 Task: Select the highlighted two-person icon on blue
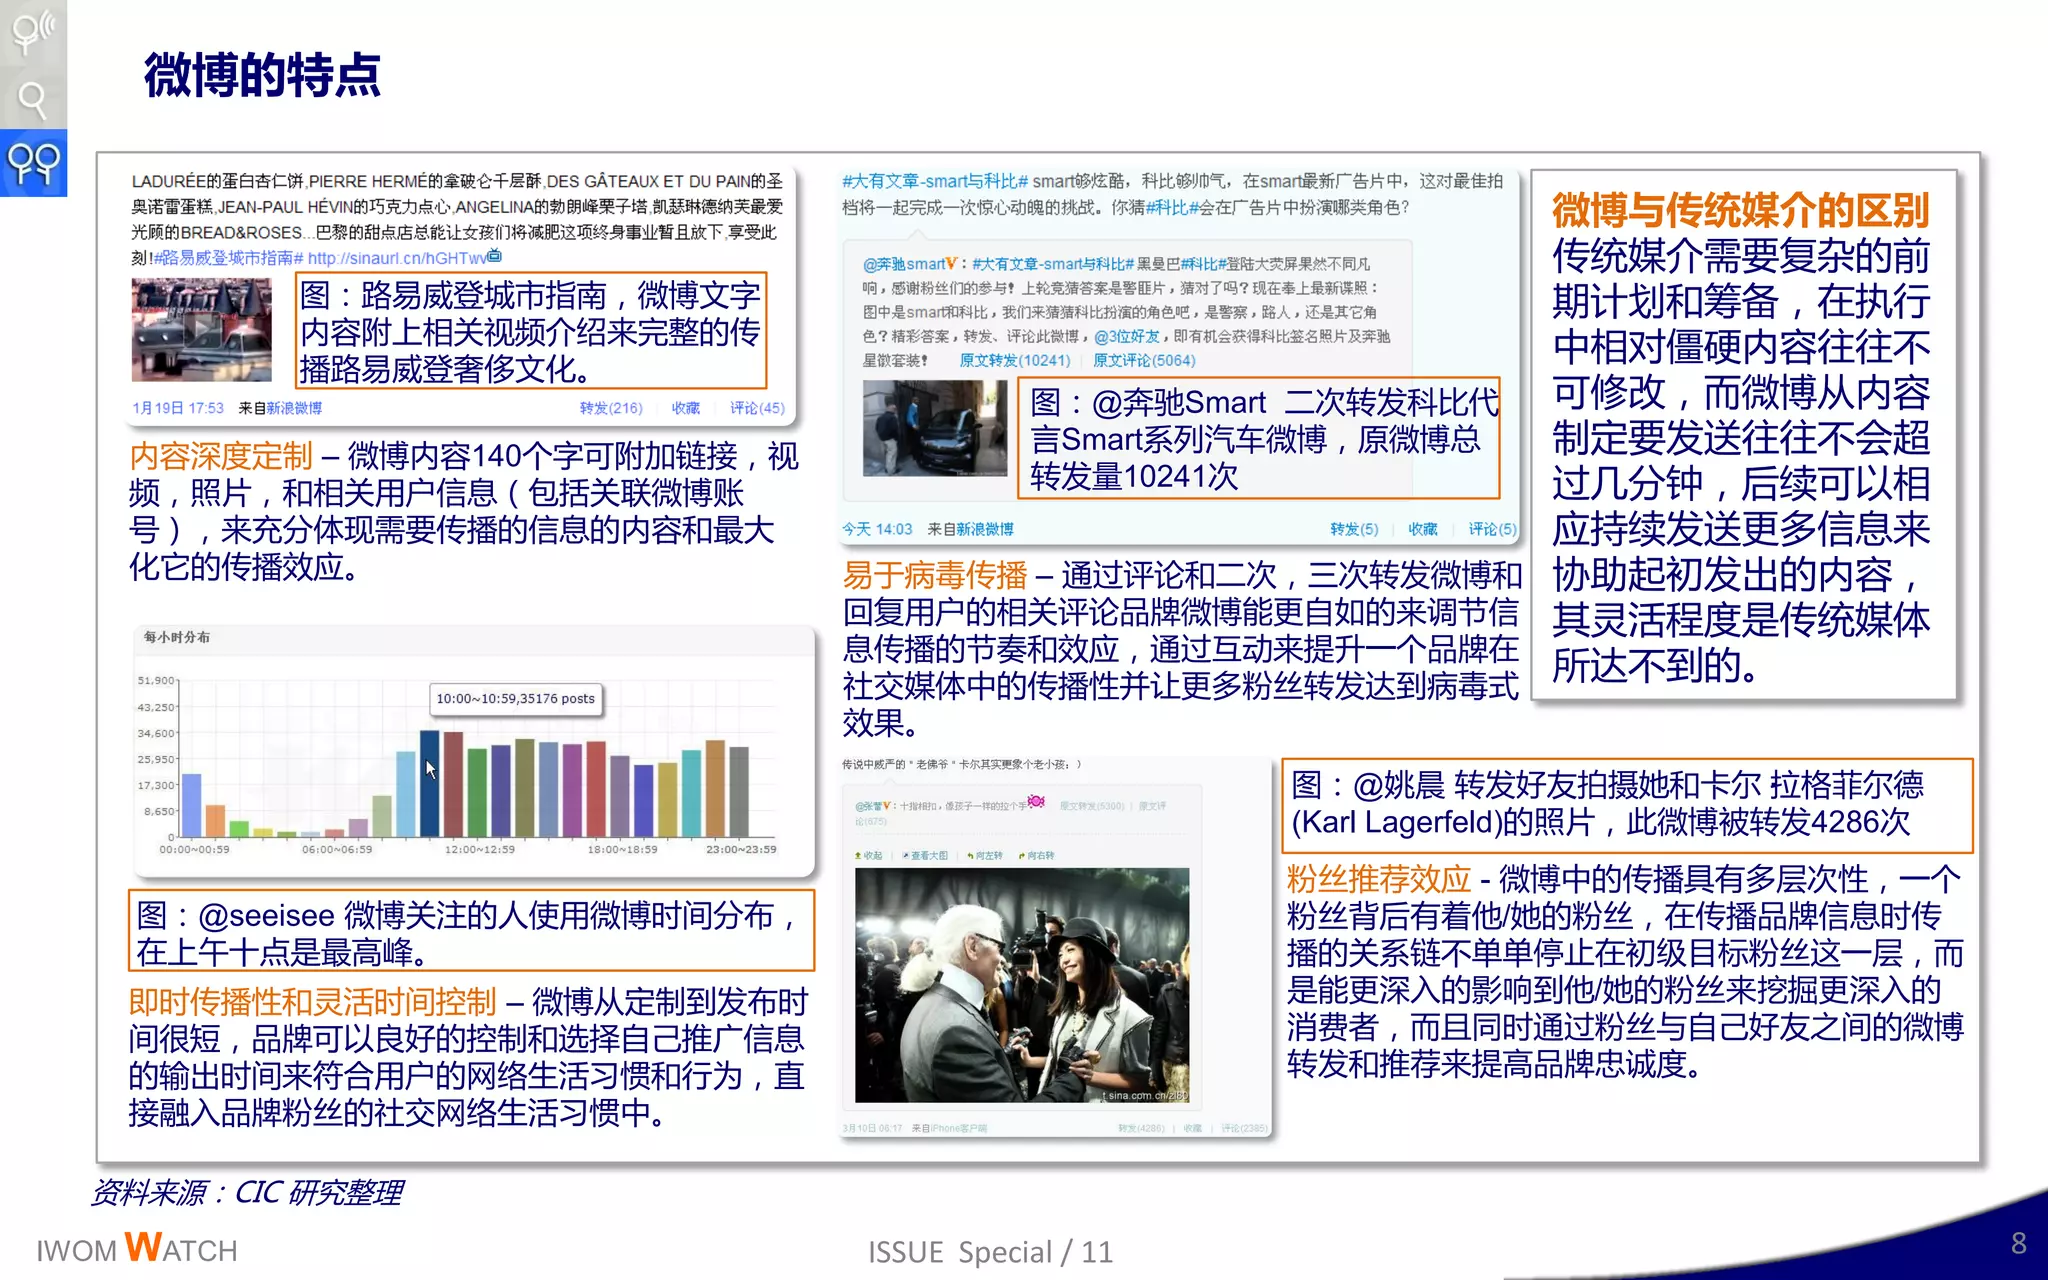pos(33,163)
